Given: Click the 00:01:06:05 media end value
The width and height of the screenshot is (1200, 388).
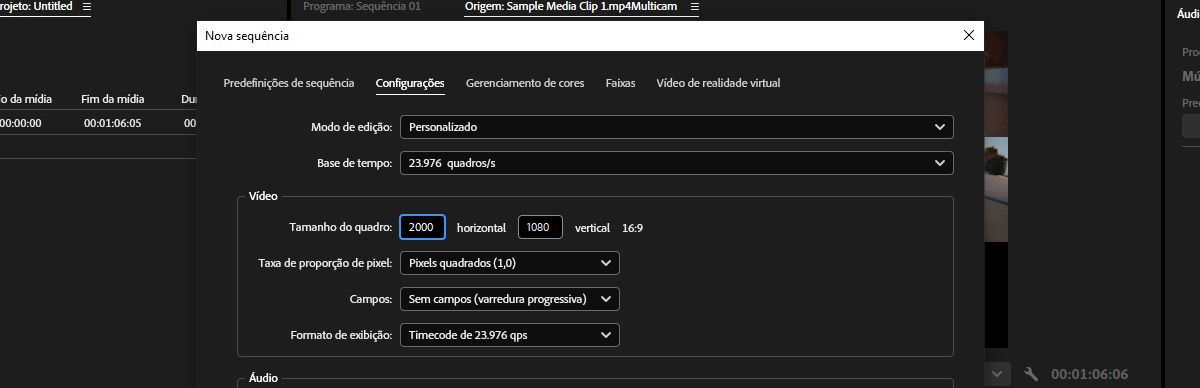Looking at the screenshot, I should [x=113, y=123].
